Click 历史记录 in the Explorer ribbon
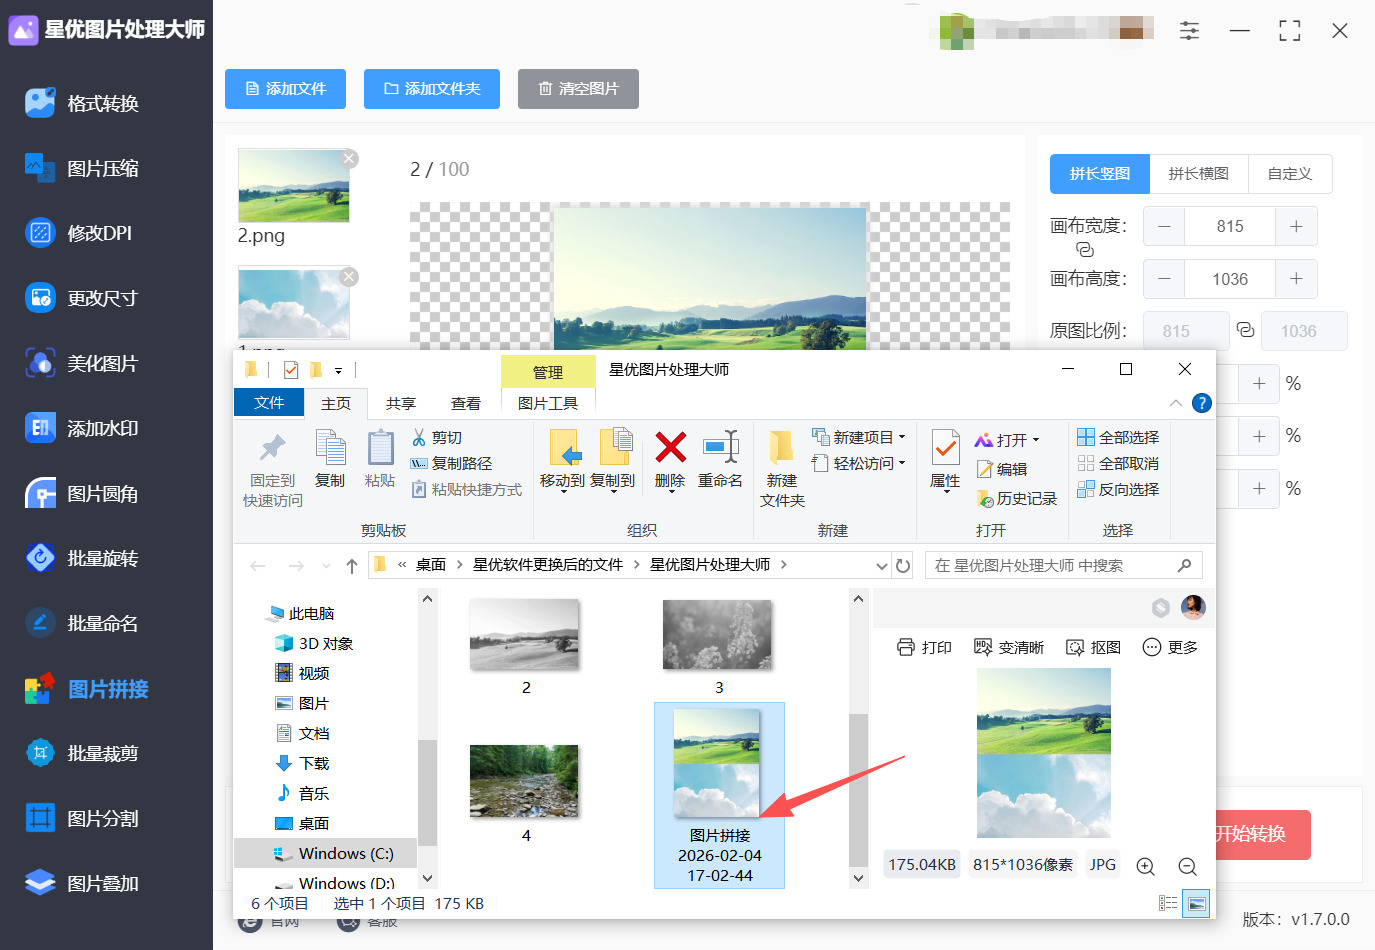1375x950 pixels. click(1017, 499)
